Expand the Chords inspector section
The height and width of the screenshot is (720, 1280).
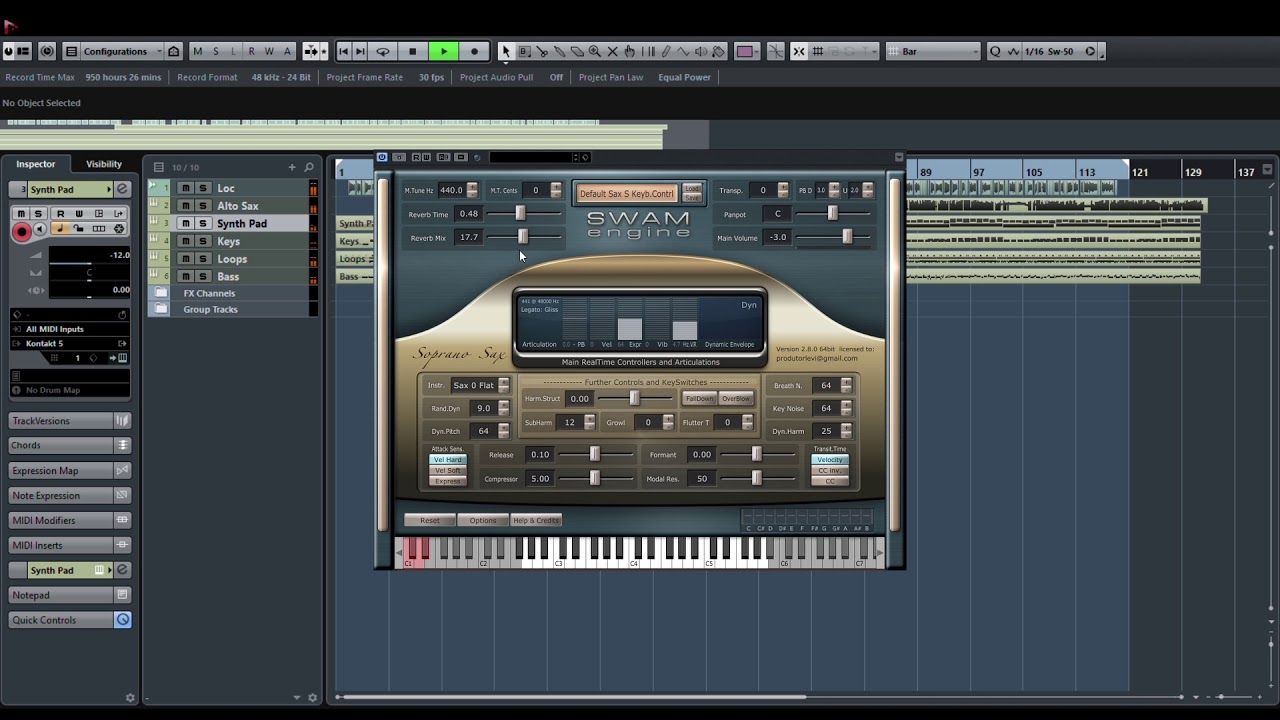click(70, 446)
